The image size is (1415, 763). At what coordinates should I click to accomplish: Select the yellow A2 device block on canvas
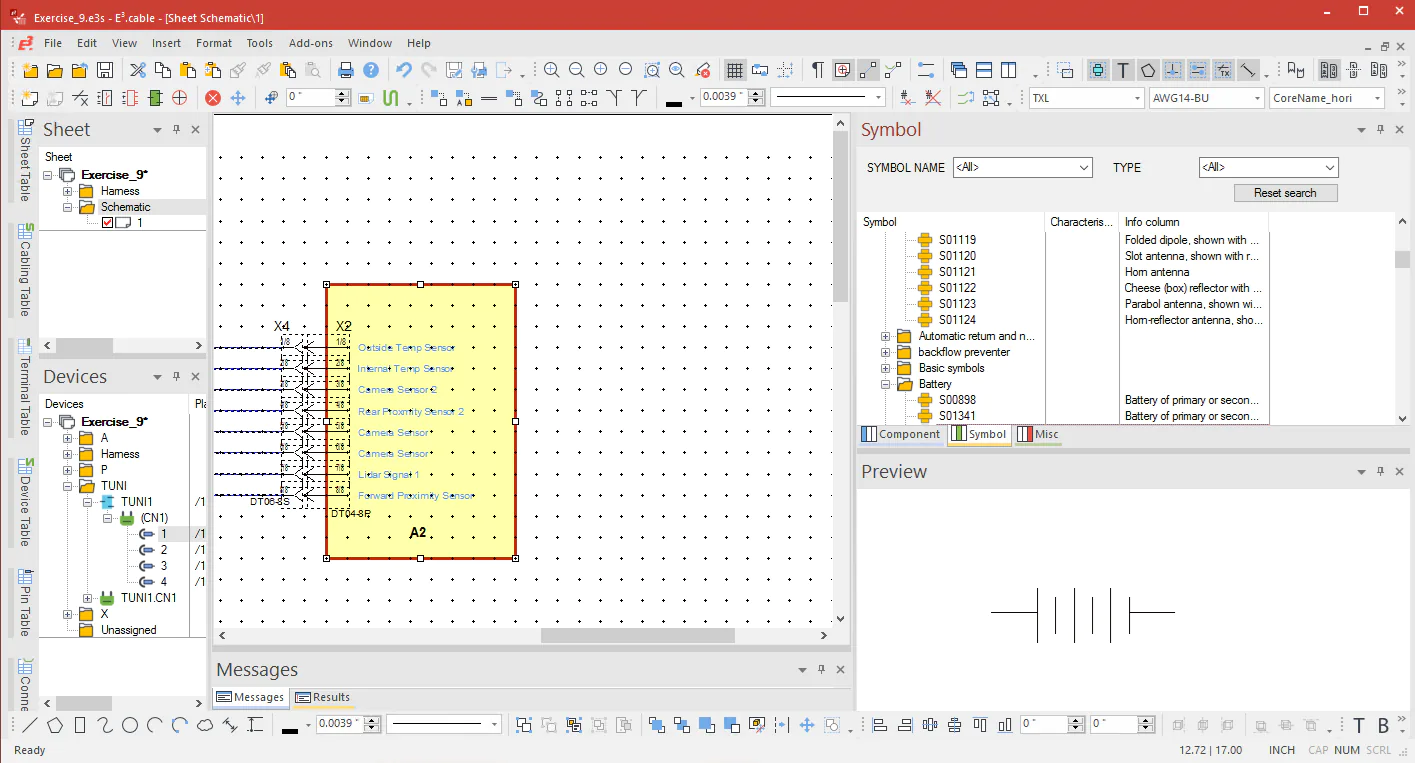[x=421, y=422]
